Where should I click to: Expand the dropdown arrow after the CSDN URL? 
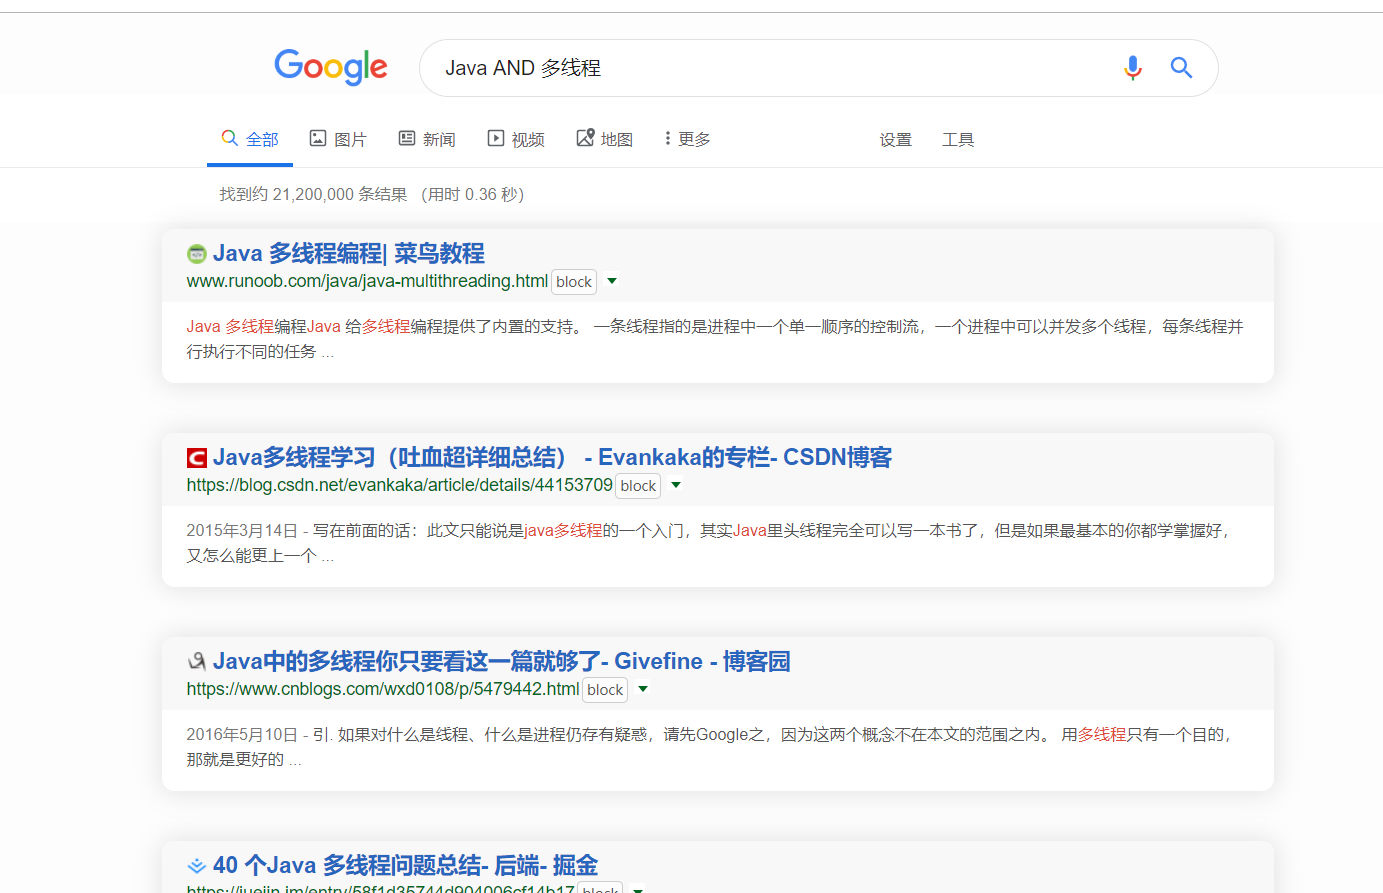(x=676, y=485)
